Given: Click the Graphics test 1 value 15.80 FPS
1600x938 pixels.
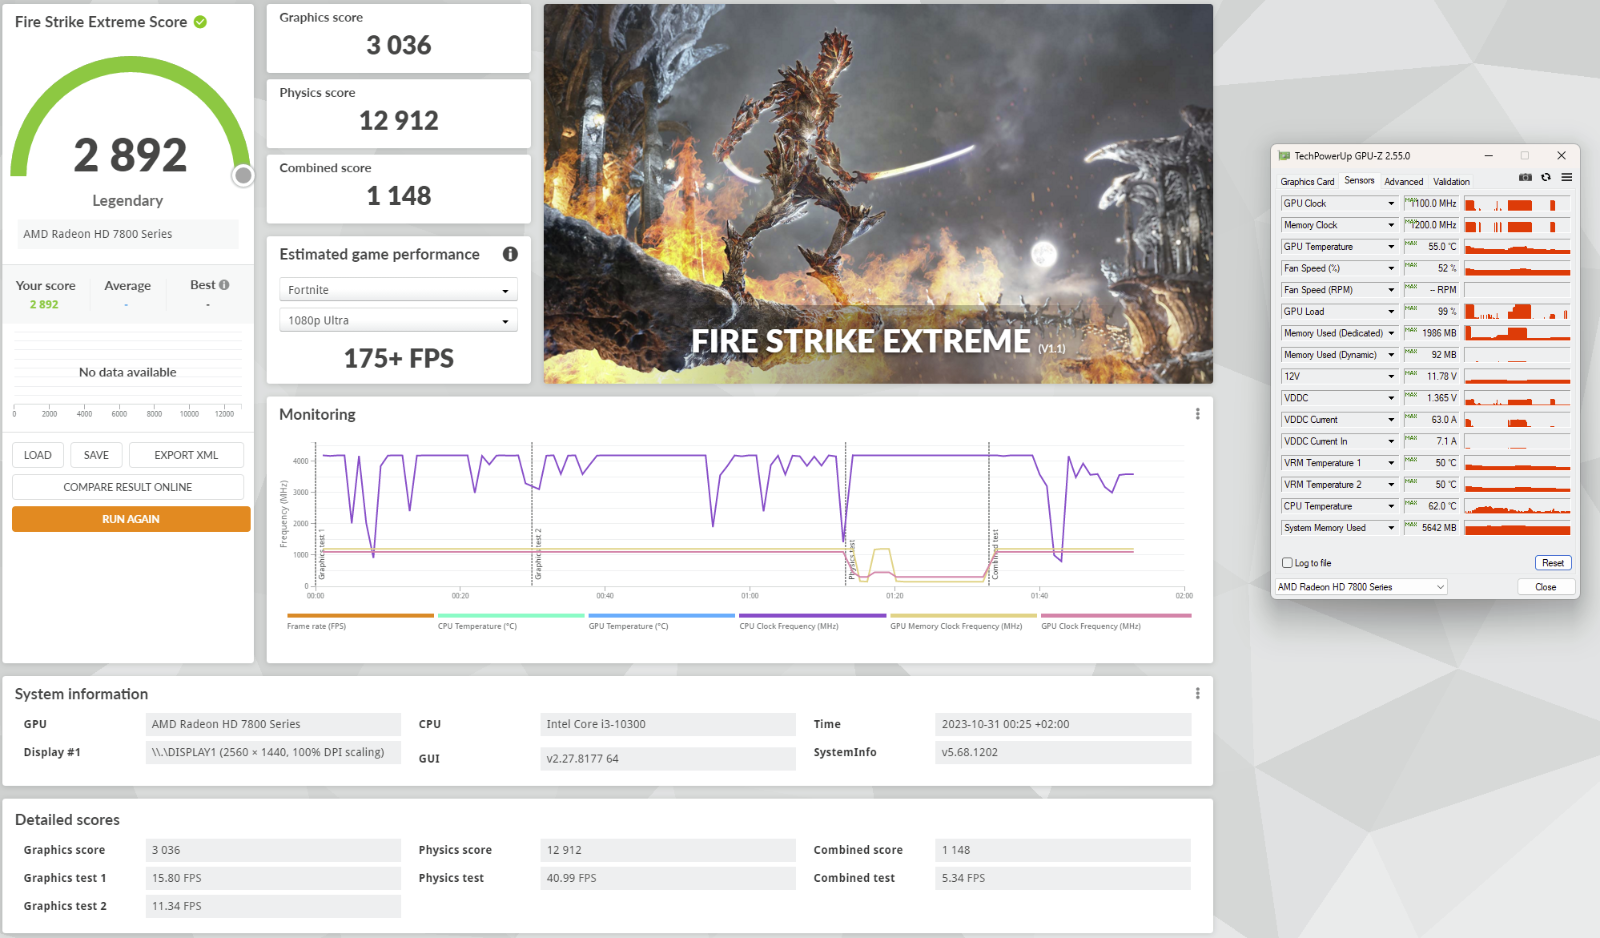Looking at the screenshot, I should coord(273,878).
